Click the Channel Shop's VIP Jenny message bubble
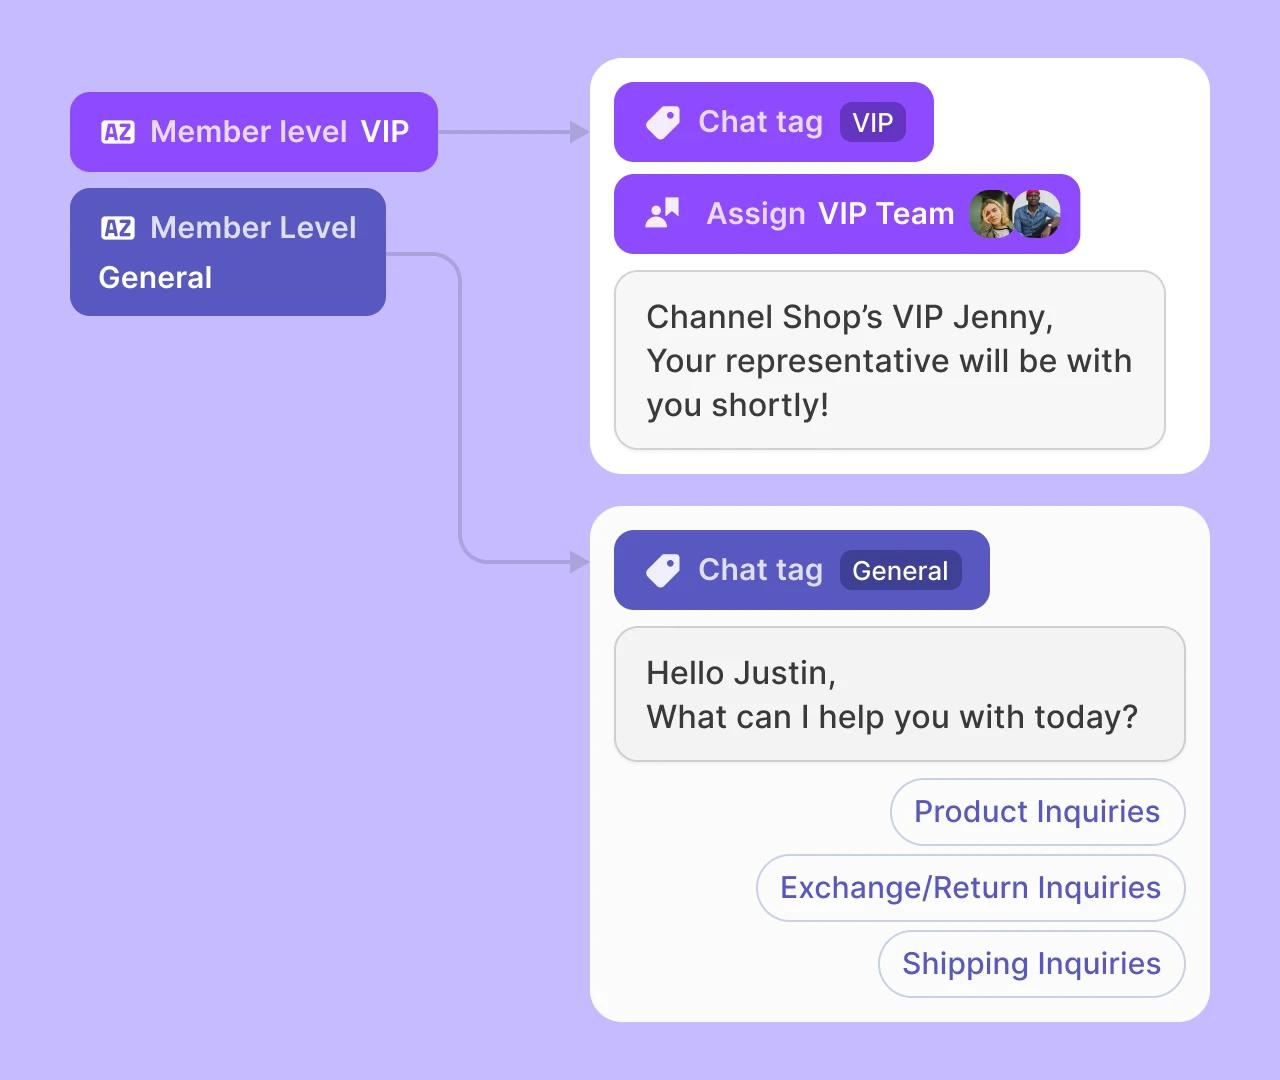 pos(889,360)
